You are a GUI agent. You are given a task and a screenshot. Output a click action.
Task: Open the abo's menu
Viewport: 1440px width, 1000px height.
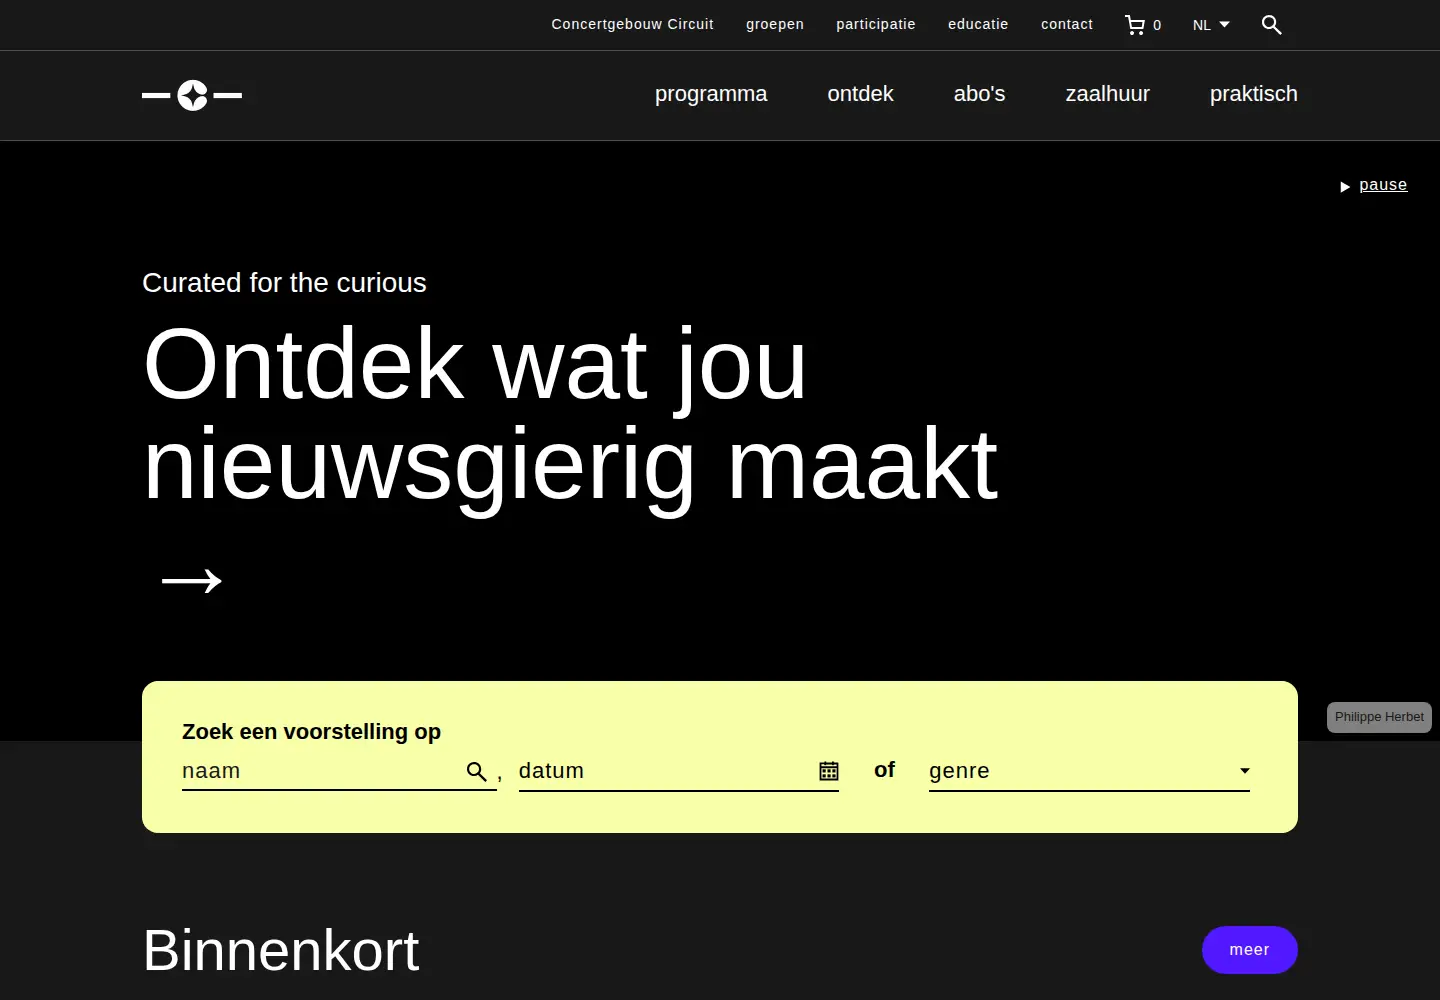tap(979, 94)
